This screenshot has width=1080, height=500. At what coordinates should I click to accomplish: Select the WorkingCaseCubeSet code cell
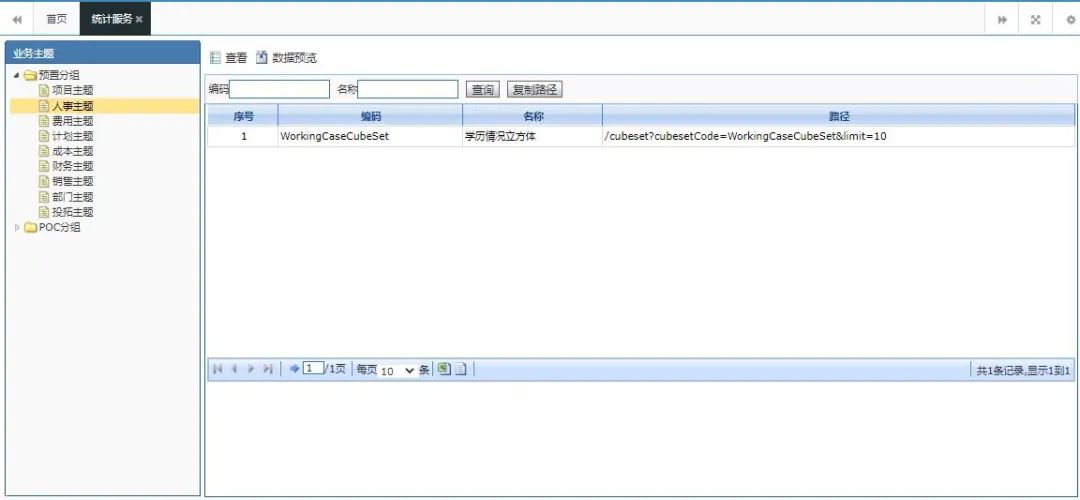tap(371, 136)
